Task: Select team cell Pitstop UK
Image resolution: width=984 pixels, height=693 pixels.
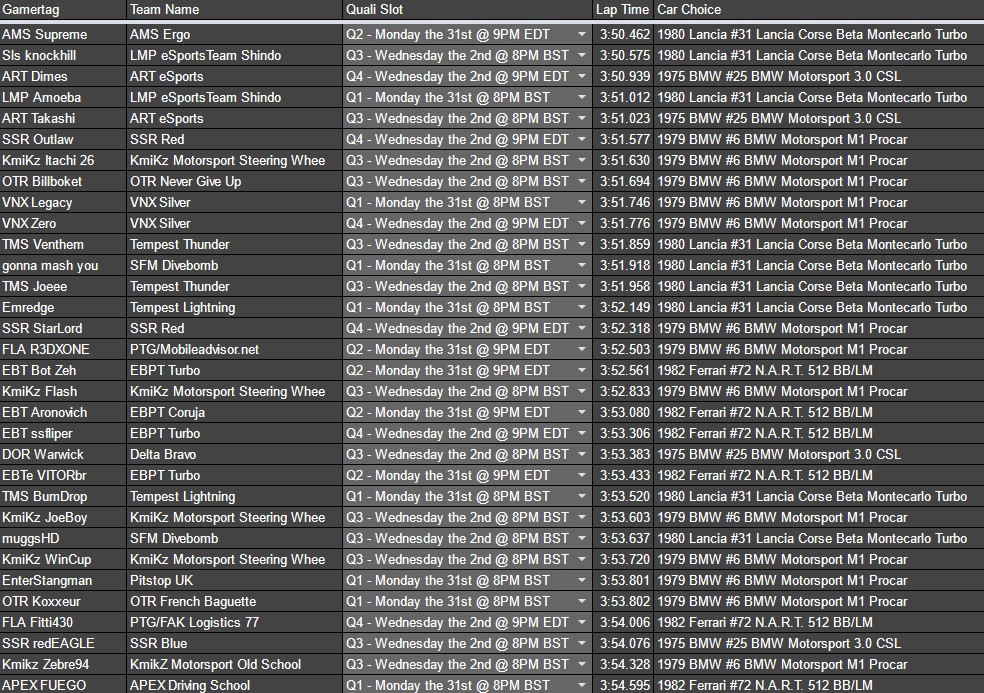Action: point(234,581)
